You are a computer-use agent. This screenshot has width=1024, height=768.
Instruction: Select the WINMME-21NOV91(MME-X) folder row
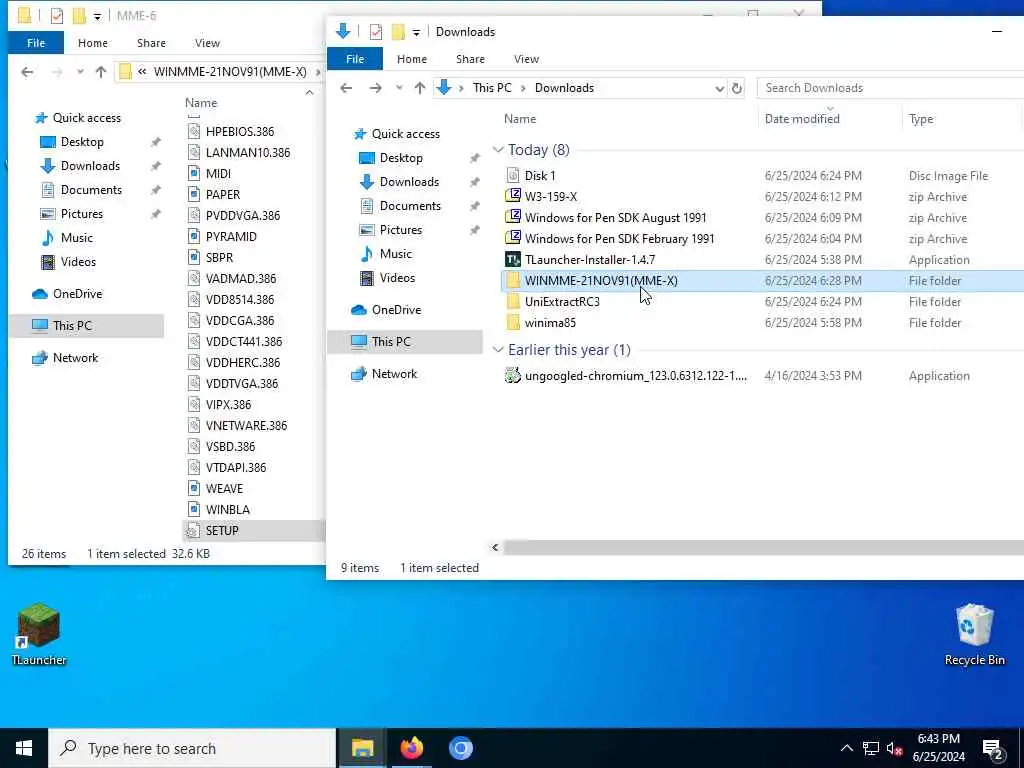point(761,281)
